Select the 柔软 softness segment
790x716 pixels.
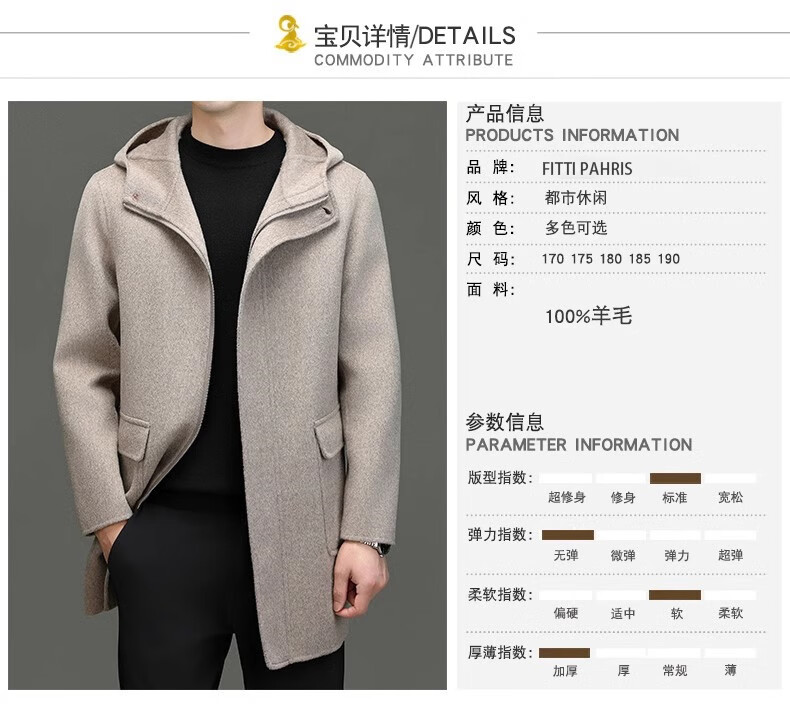coord(731,595)
